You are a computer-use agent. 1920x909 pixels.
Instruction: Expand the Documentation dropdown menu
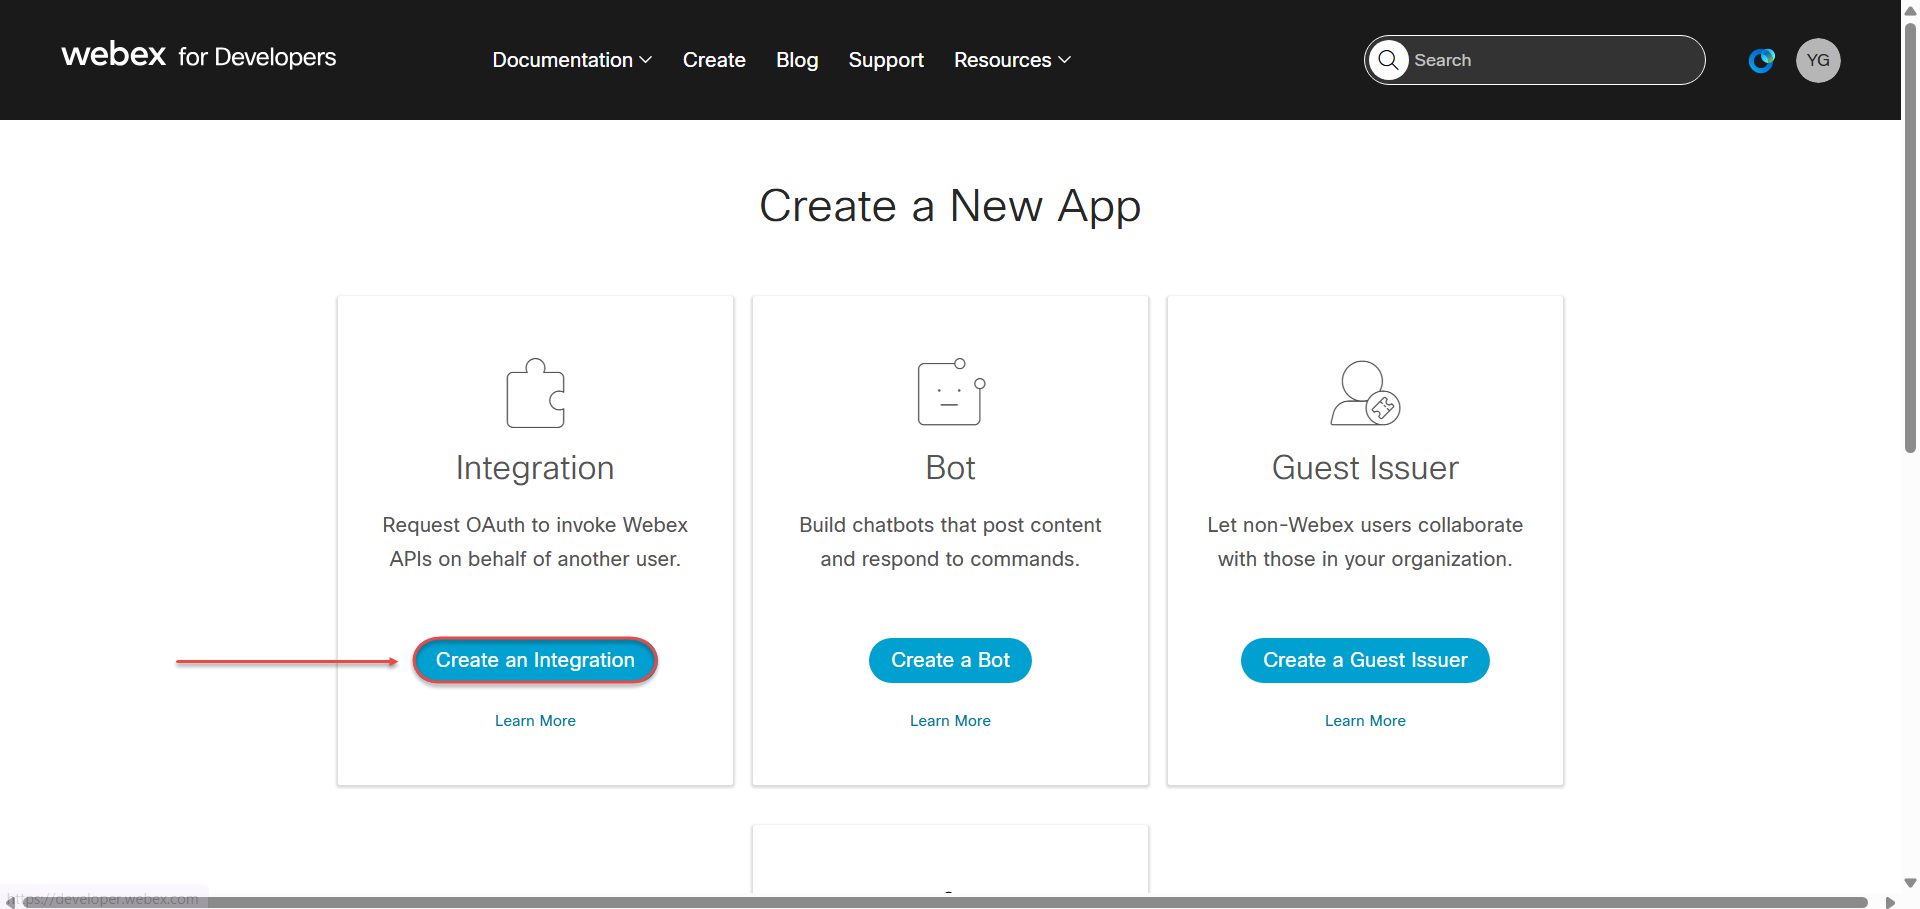[572, 60]
